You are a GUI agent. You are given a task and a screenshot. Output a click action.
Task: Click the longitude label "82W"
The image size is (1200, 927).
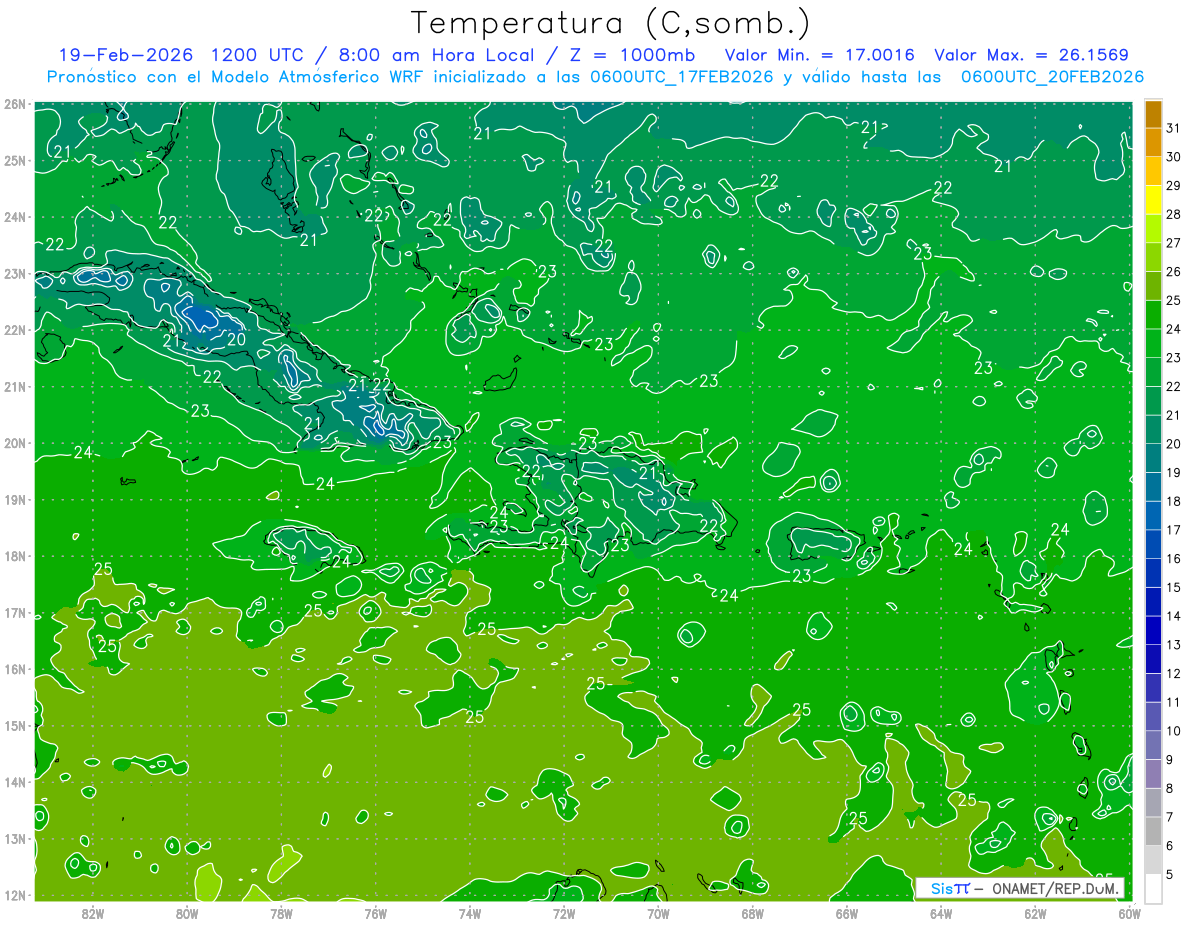click(x=93, y=913)
